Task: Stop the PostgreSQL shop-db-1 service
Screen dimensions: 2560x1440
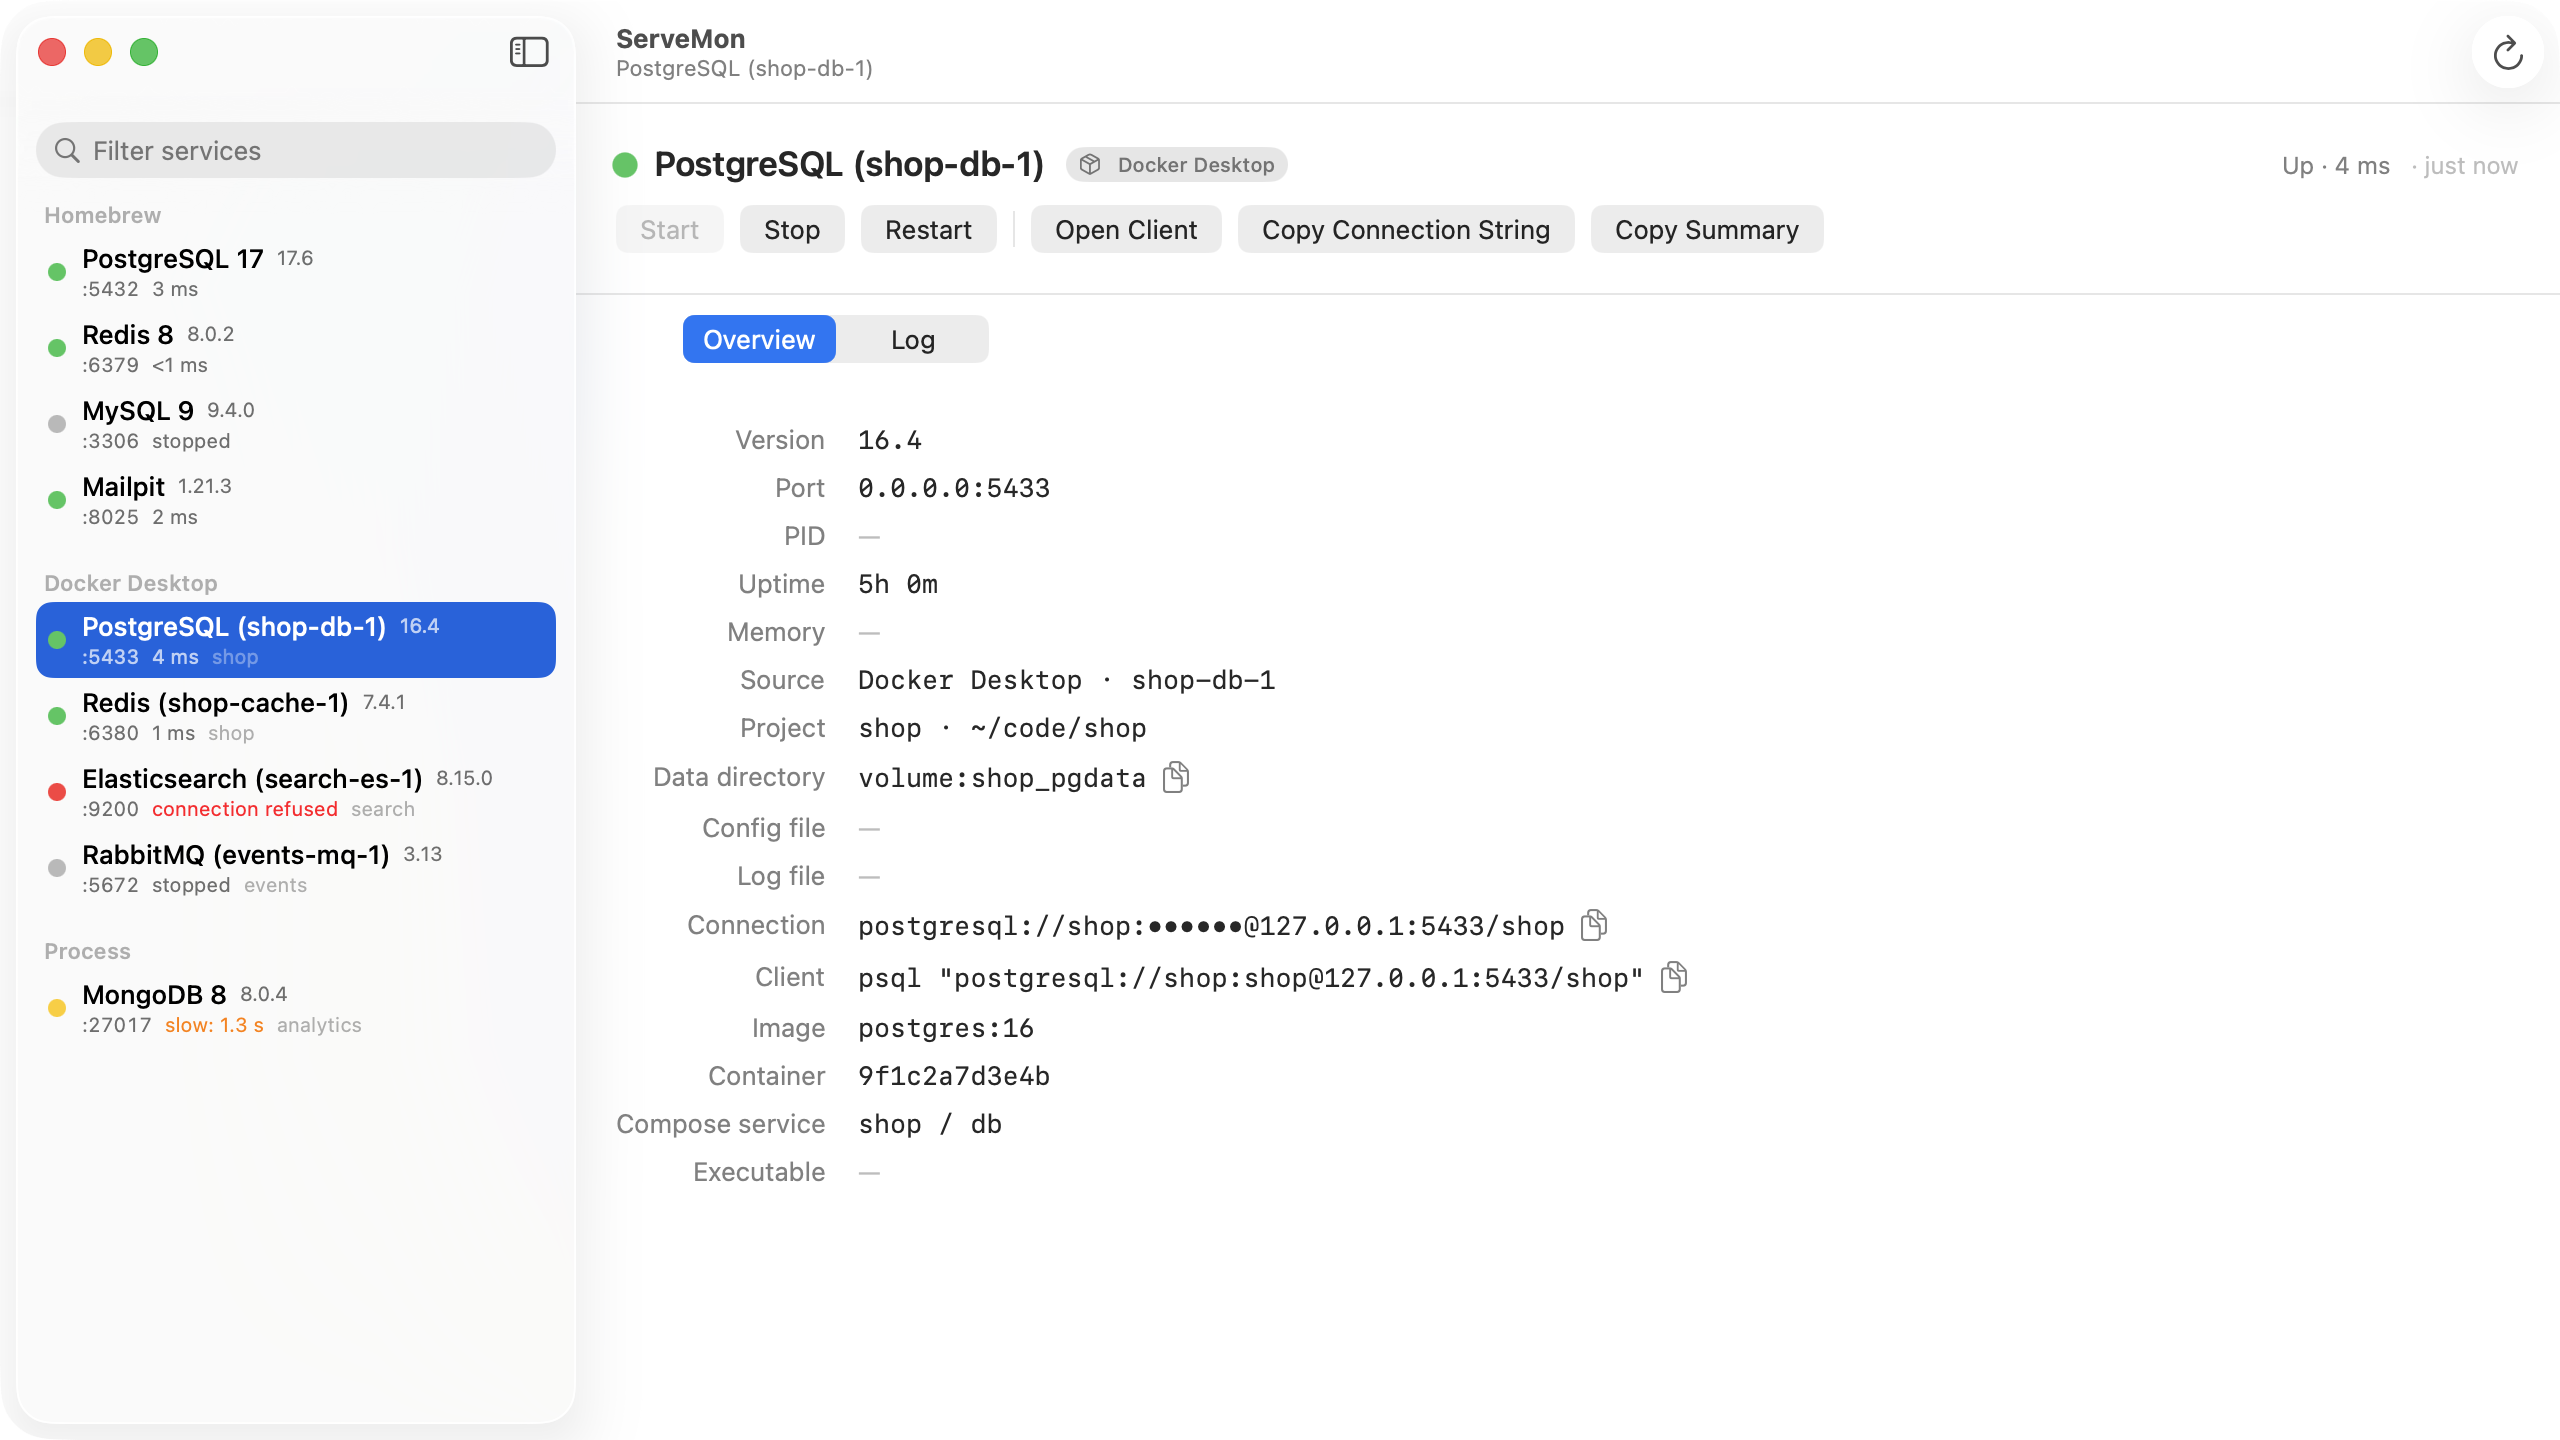Action: point(792,230)
